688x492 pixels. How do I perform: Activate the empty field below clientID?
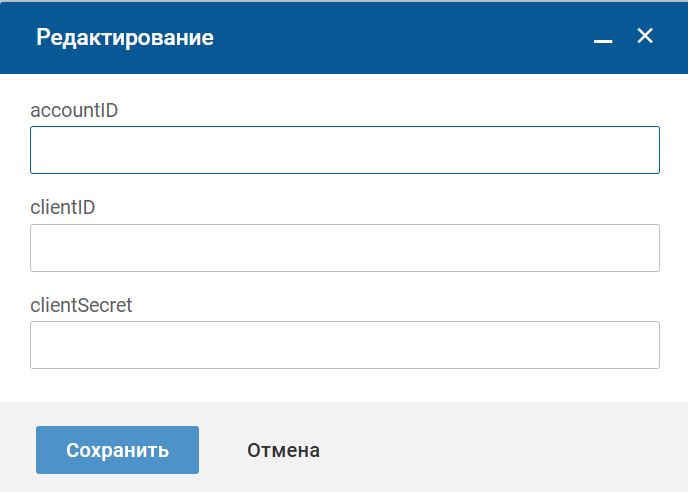click(344, 248)
